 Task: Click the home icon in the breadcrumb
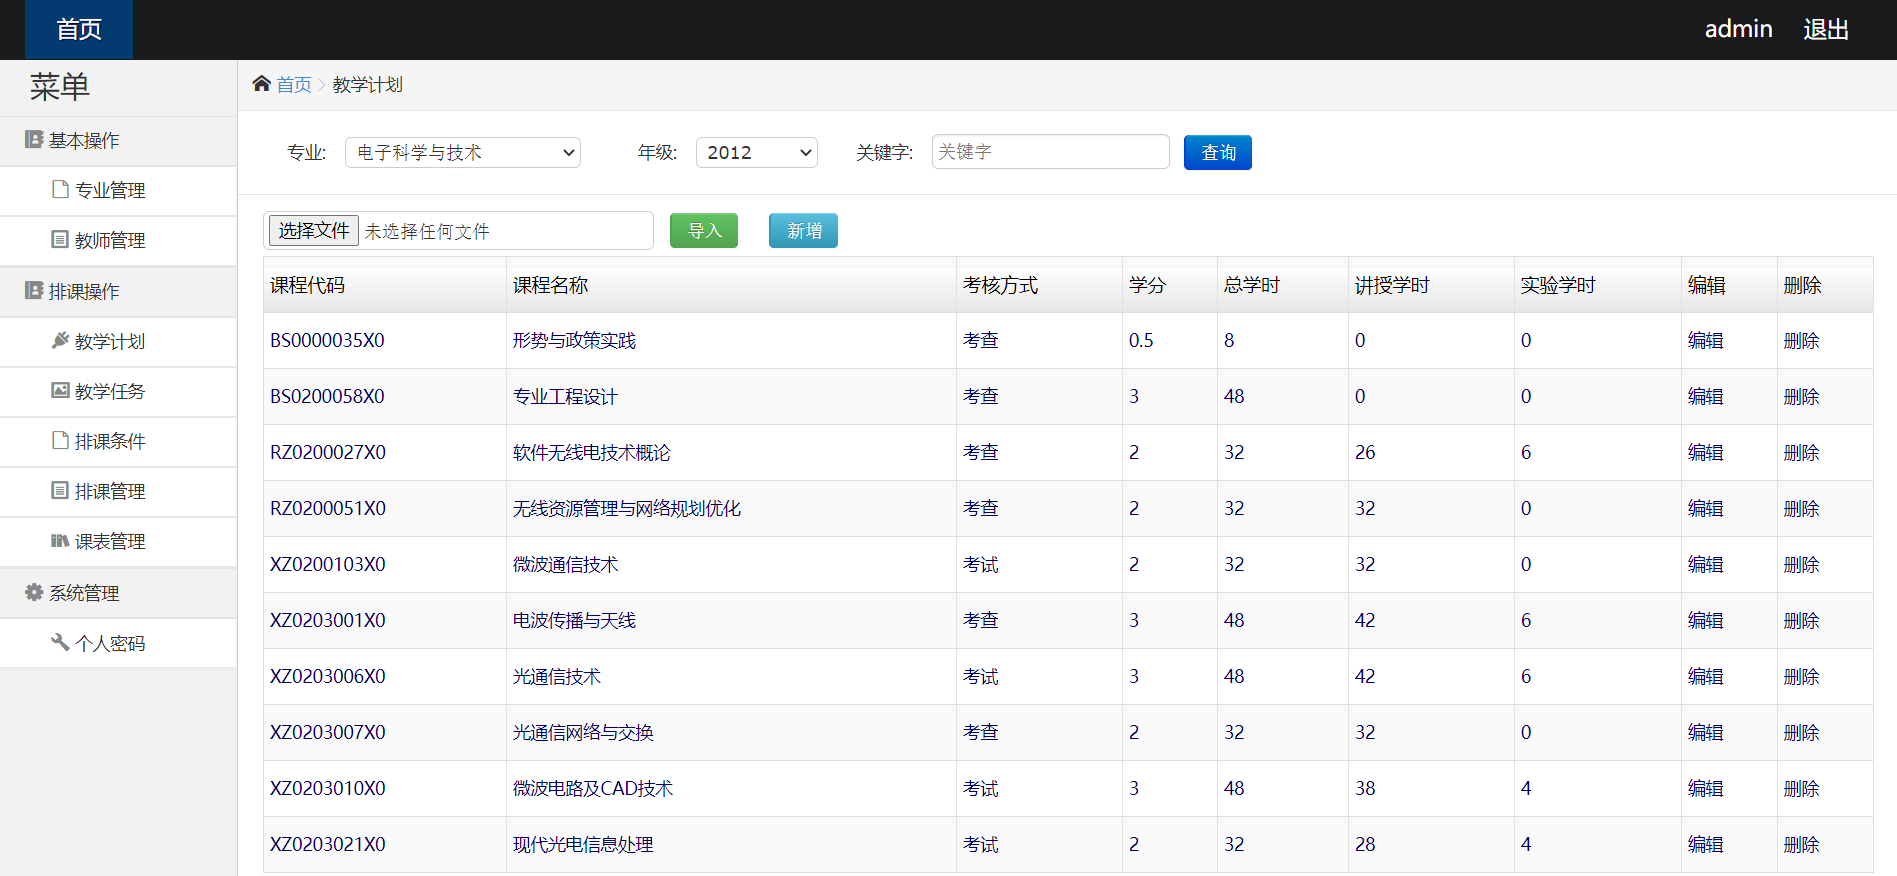[262, 83]
